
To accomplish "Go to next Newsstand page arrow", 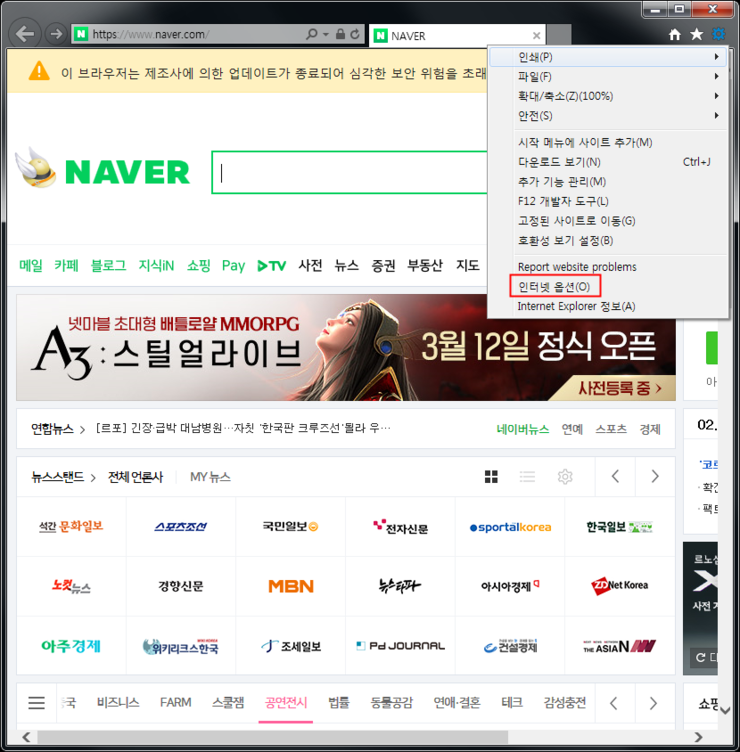I will pyautogui.click(x=655, y=476).
